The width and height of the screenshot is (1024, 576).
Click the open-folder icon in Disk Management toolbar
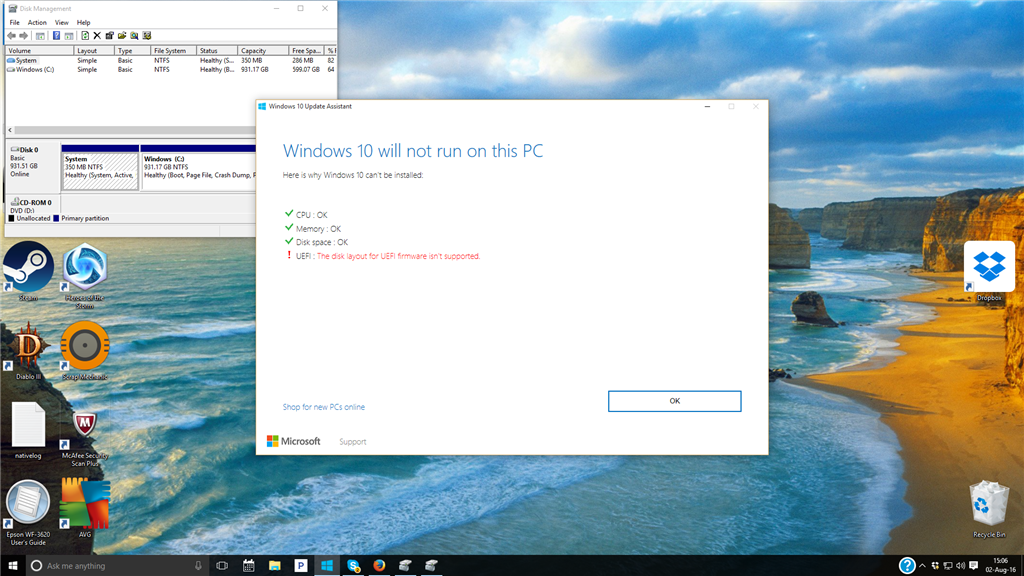(122, 36)
